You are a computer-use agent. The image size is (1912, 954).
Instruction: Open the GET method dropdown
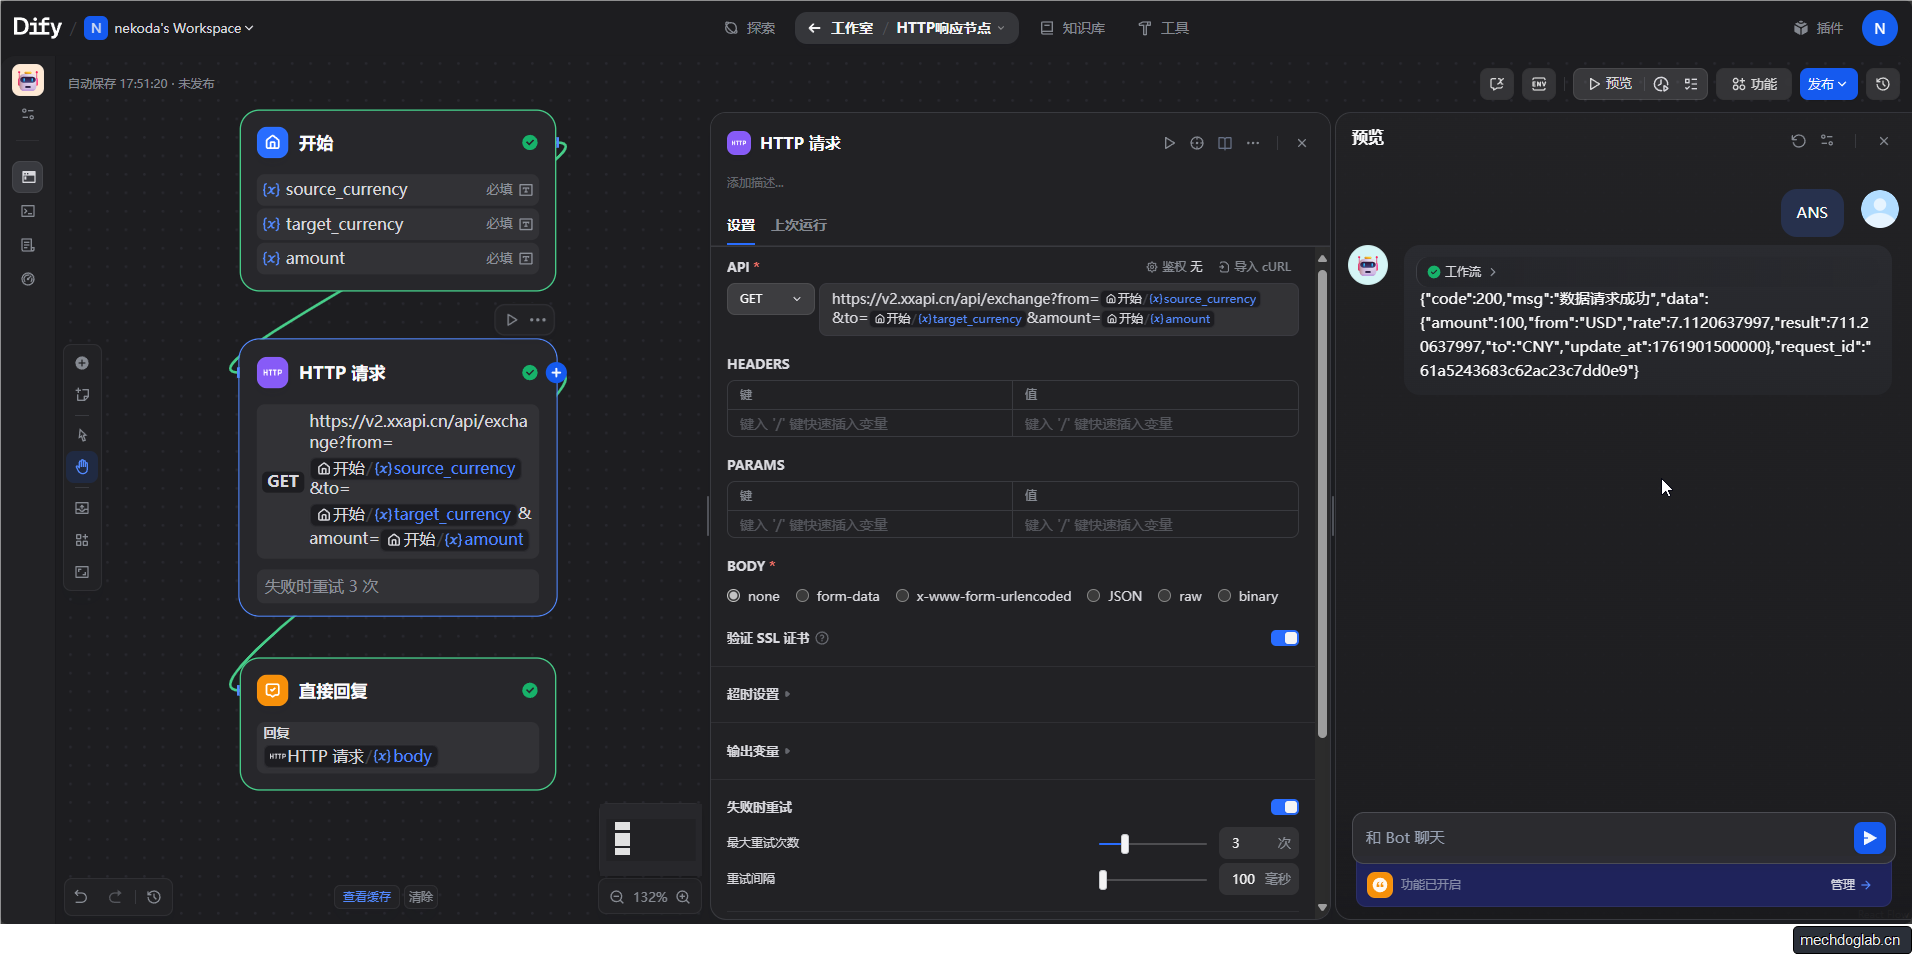770,299
